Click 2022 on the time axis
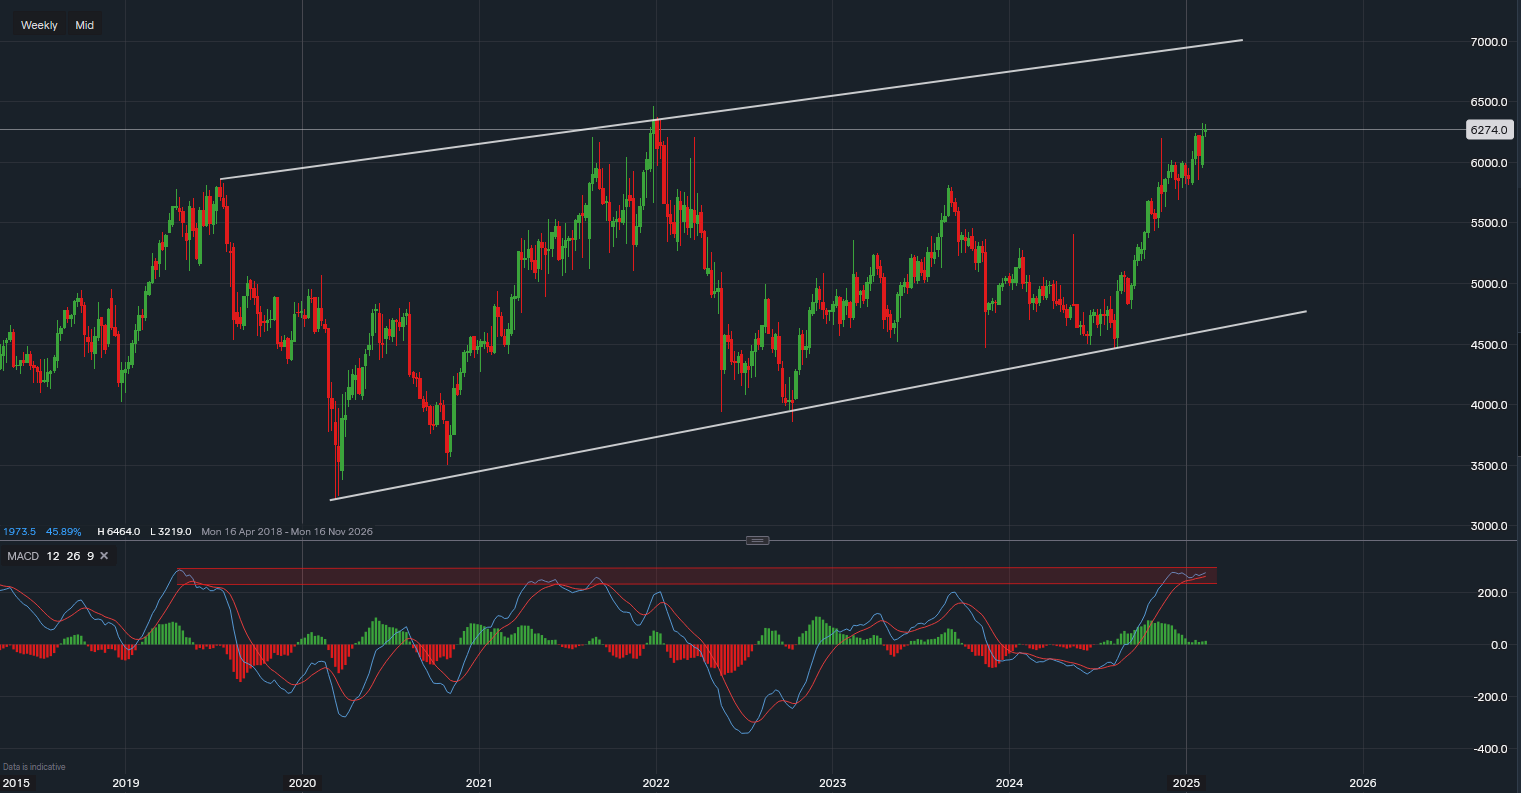The image size is (1521, 793). pyautogui.click(x=656, y=781)
